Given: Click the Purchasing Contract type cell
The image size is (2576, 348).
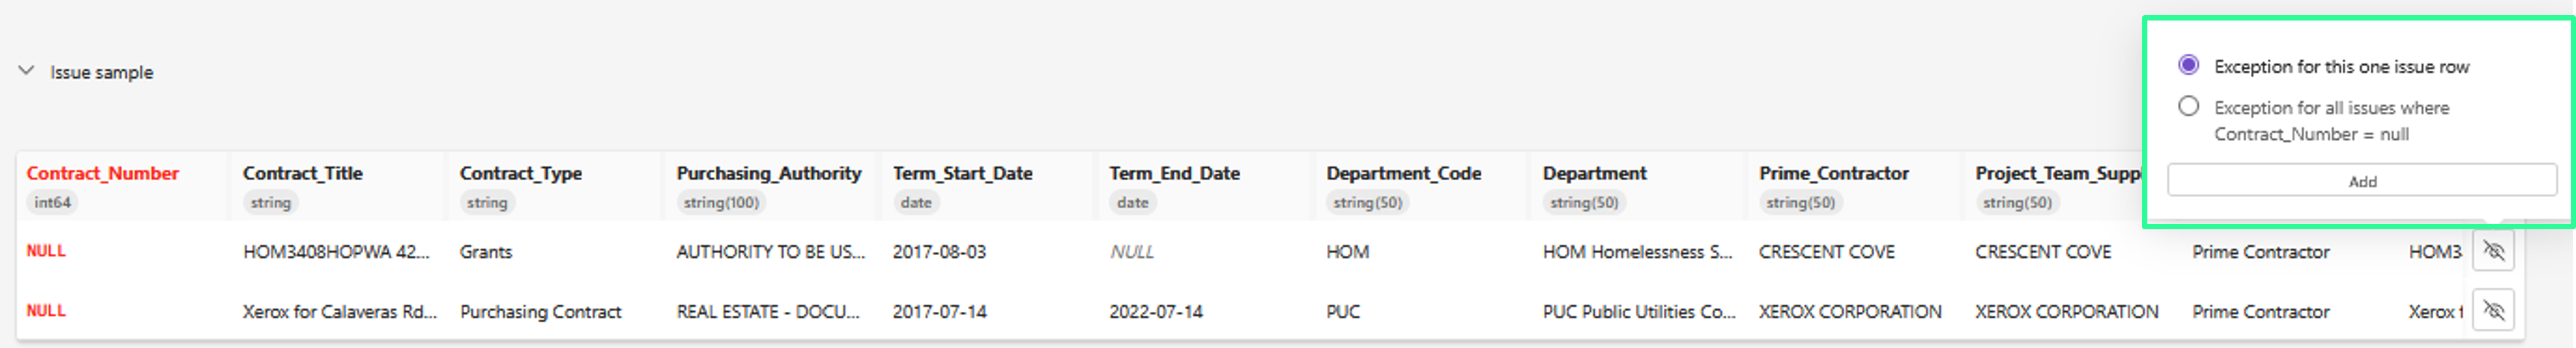Looking at the screenshot, I should point(540,312).
